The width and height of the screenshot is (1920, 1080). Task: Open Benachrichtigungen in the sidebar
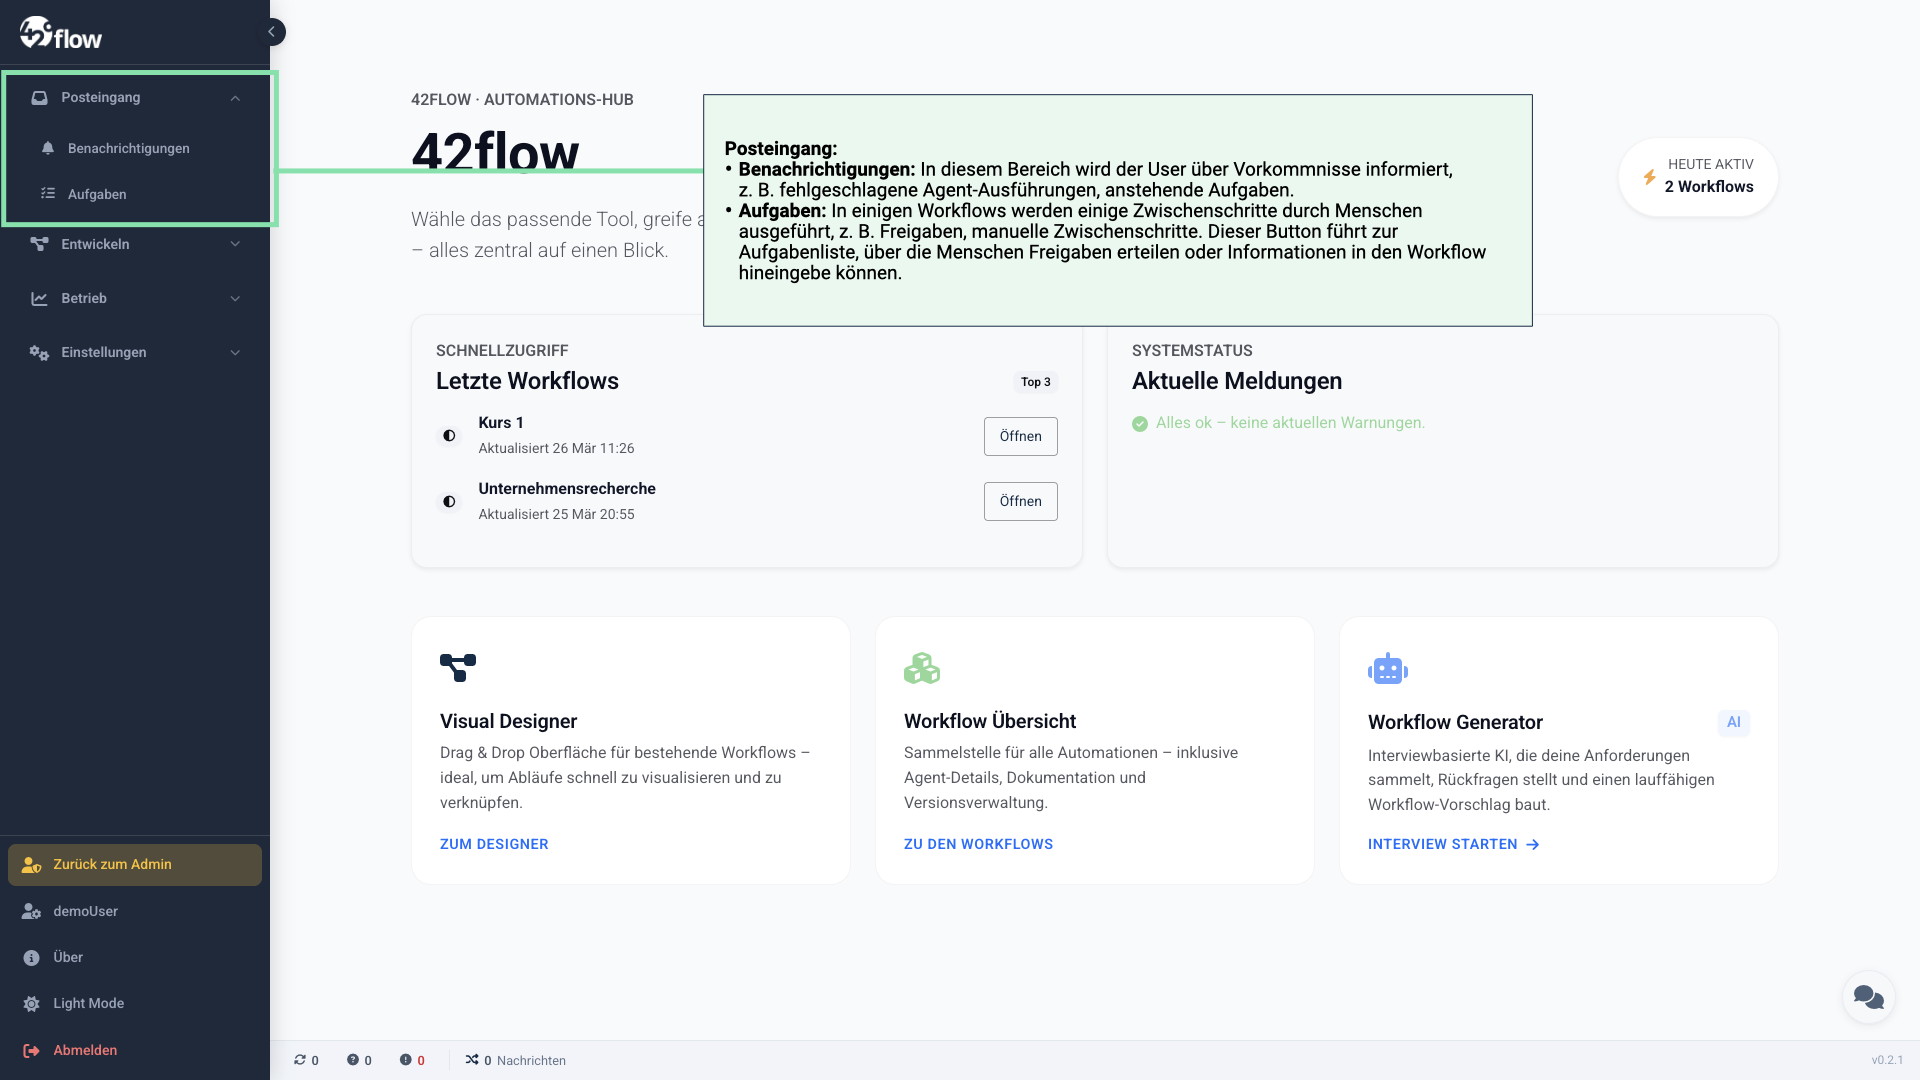(128, 148)
